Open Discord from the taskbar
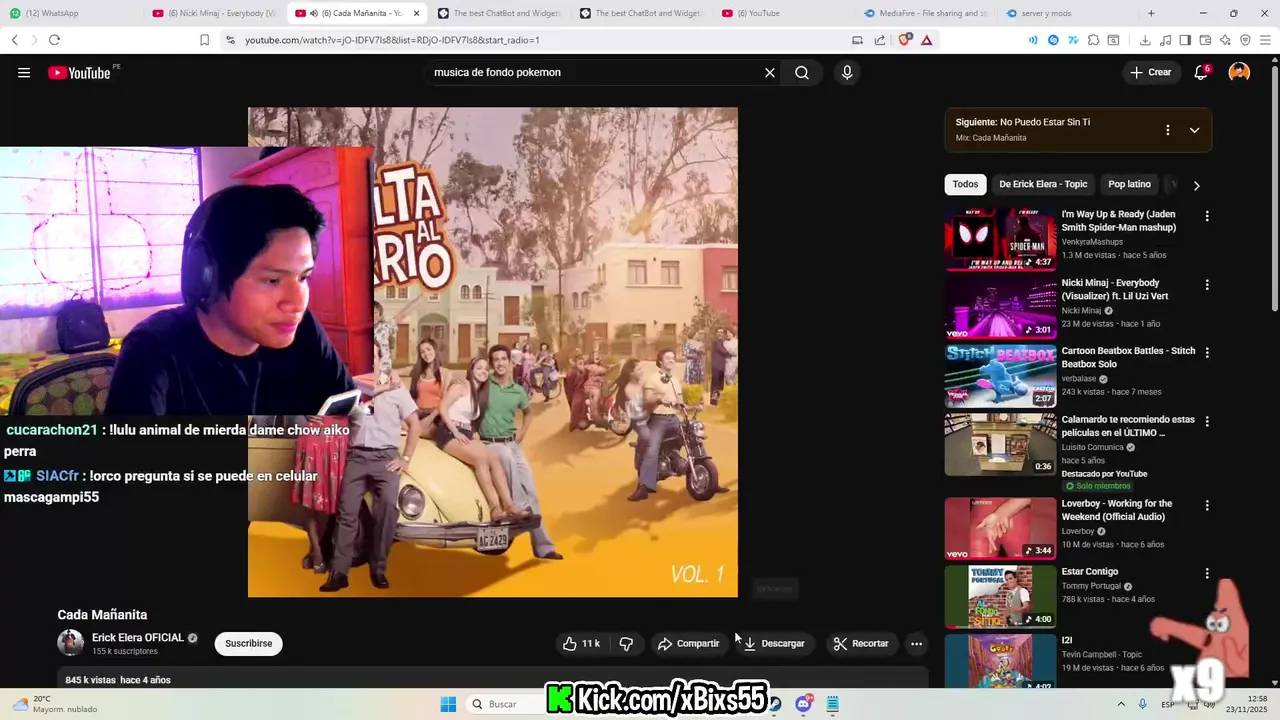Screen dimensions: 1280x720 click(803, 704)
